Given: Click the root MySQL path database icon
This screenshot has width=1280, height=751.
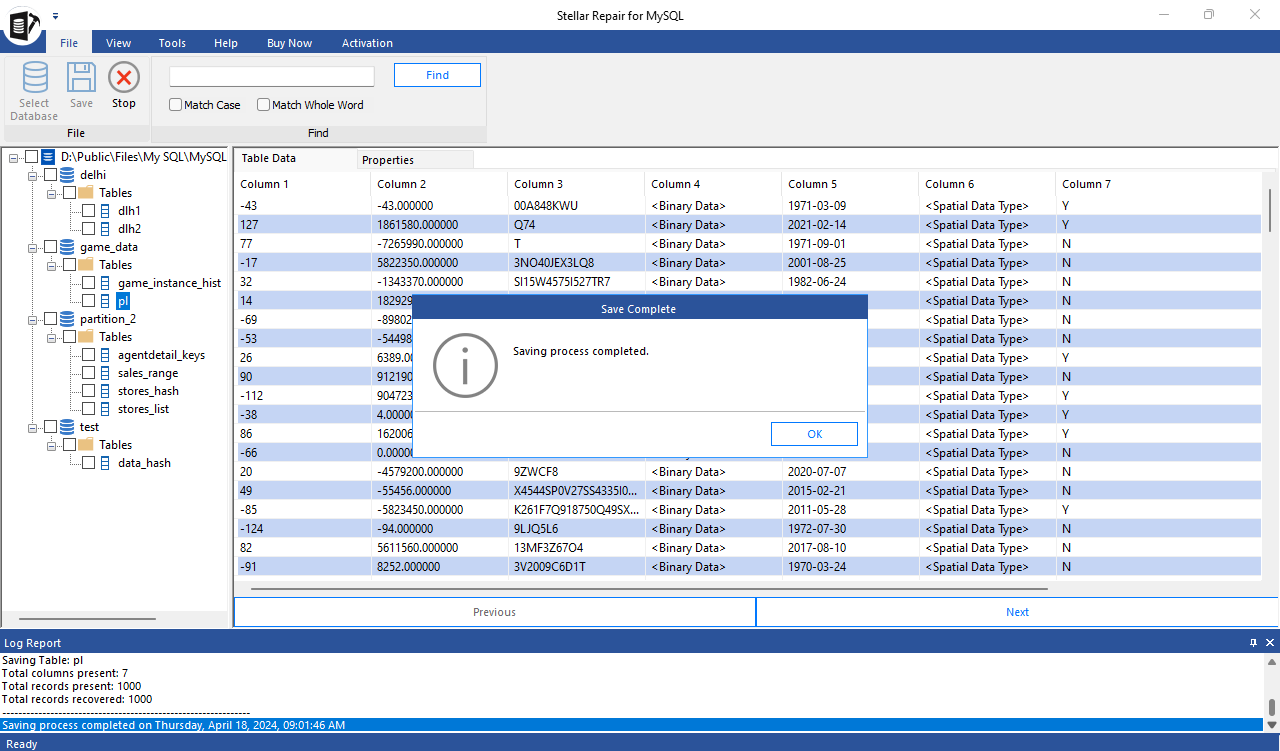Looking at the screenshot, I should click(x=48, y=157).
